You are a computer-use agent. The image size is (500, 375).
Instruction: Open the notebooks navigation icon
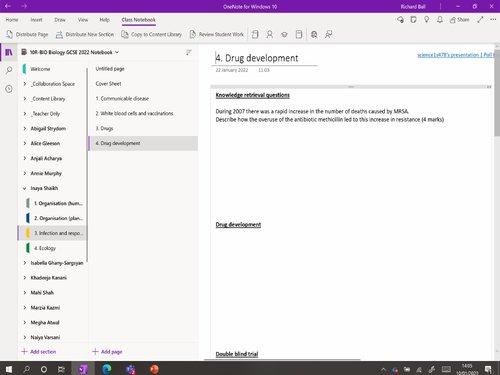tap(9, 52)
